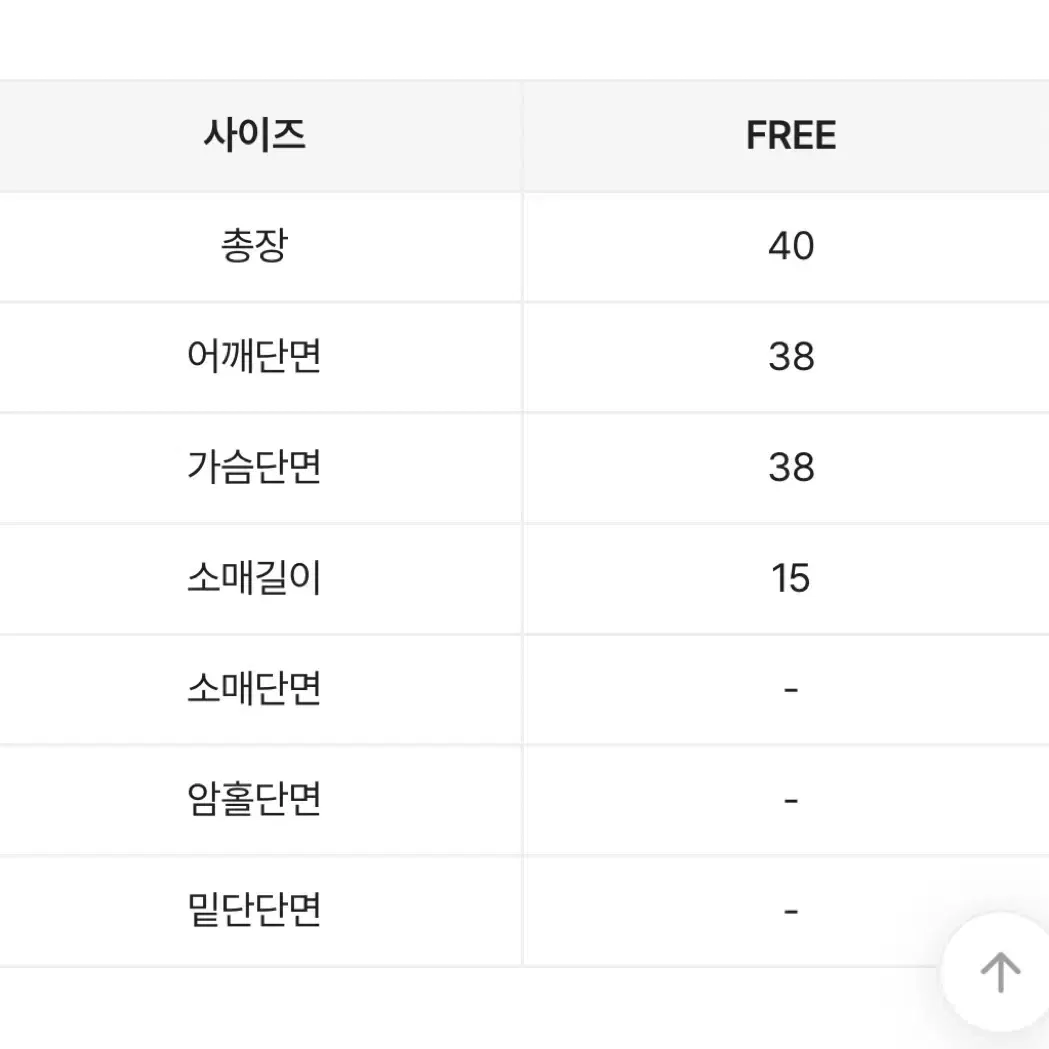
Task: Click the 소매단면 row label
Action: [254, 689]
